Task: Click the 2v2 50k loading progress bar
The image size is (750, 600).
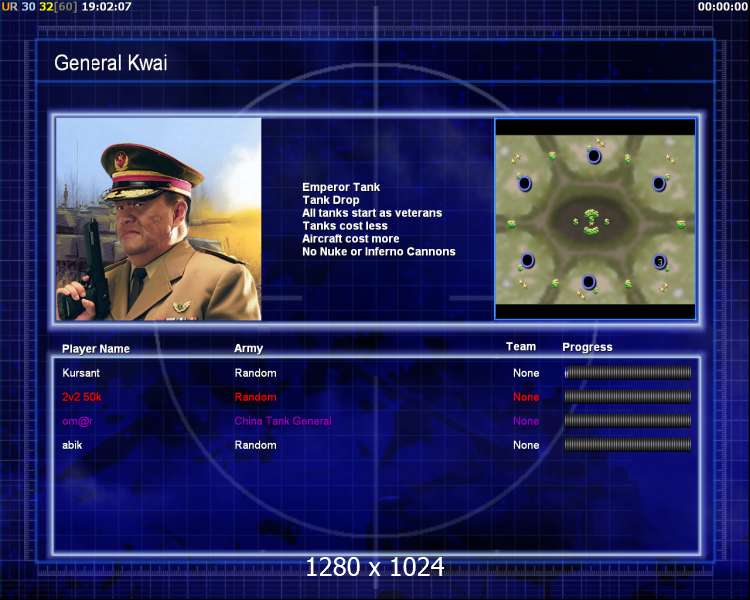Action: (x=628, y=397)
